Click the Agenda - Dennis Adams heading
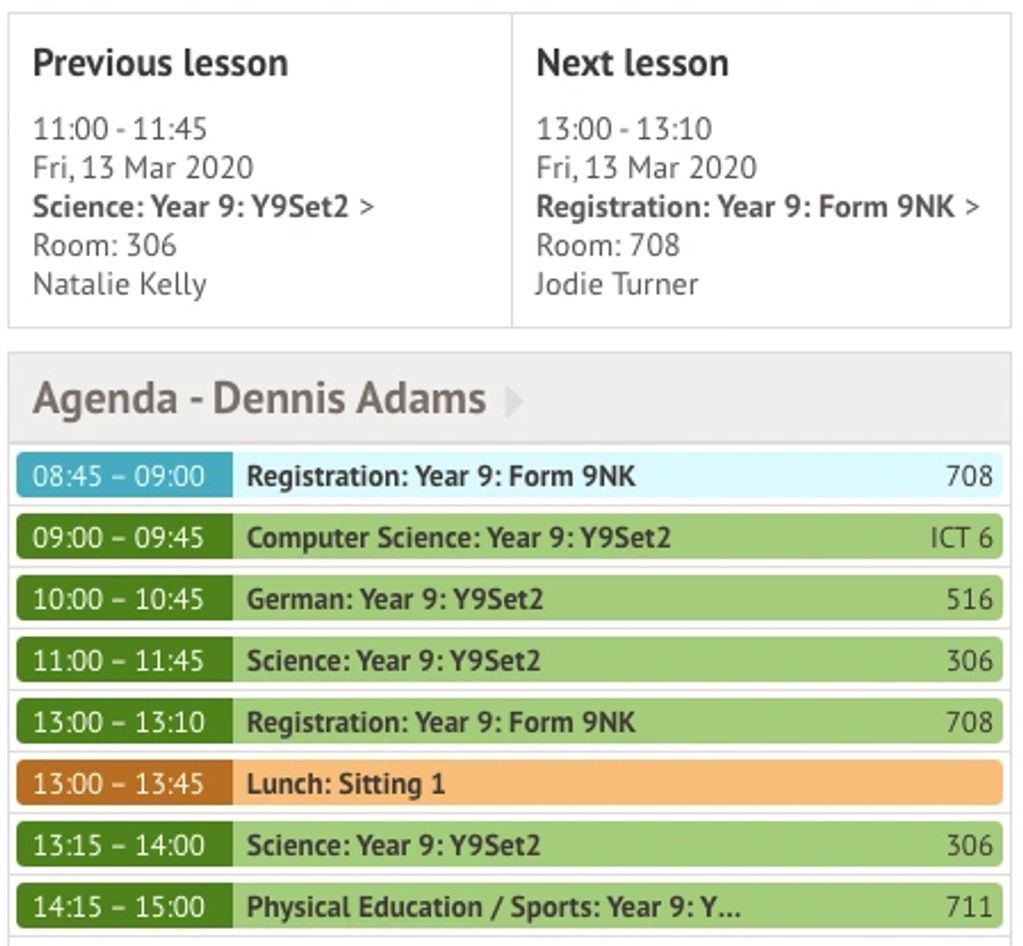 [259, 399]
